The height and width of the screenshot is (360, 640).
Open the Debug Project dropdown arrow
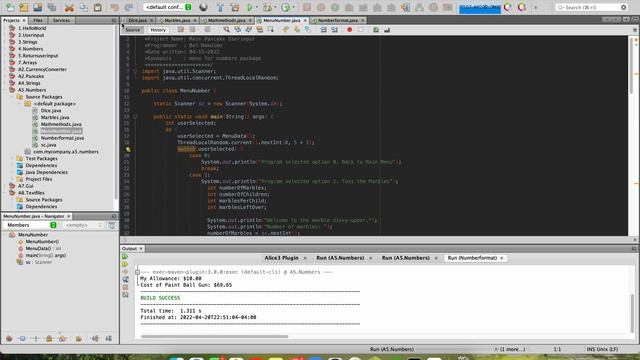pyautogui.click(x=275, y=7)
